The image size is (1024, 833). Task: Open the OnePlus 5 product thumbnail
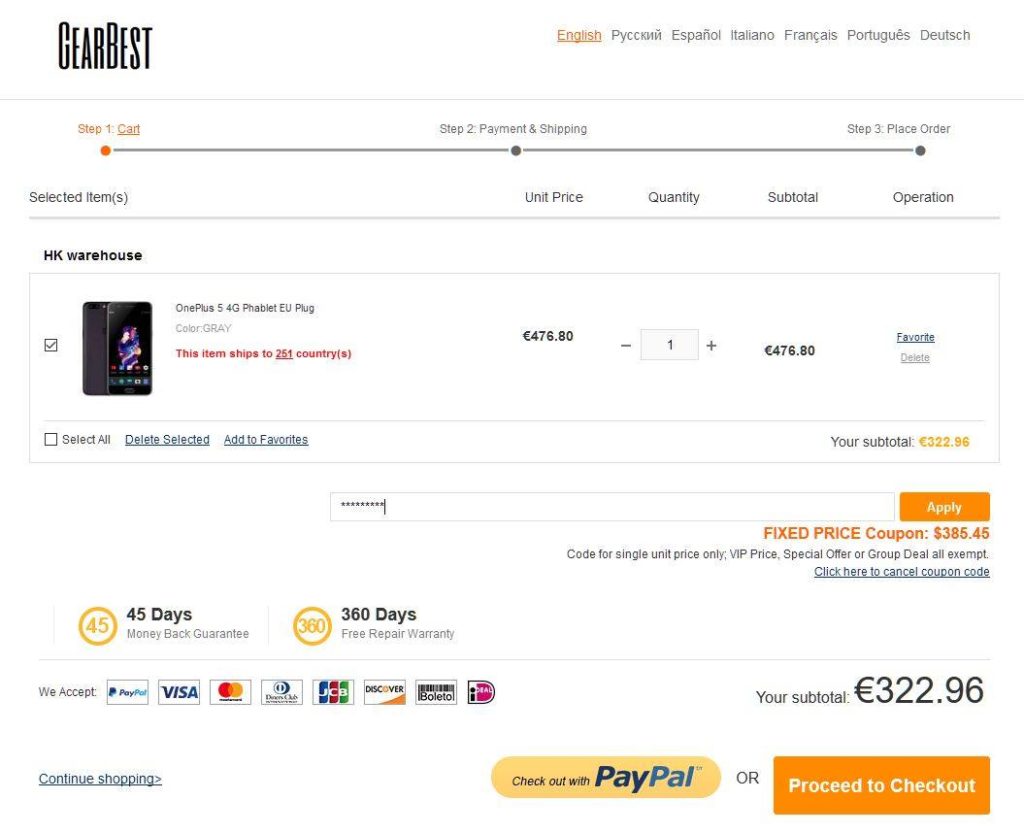(117, 348)
